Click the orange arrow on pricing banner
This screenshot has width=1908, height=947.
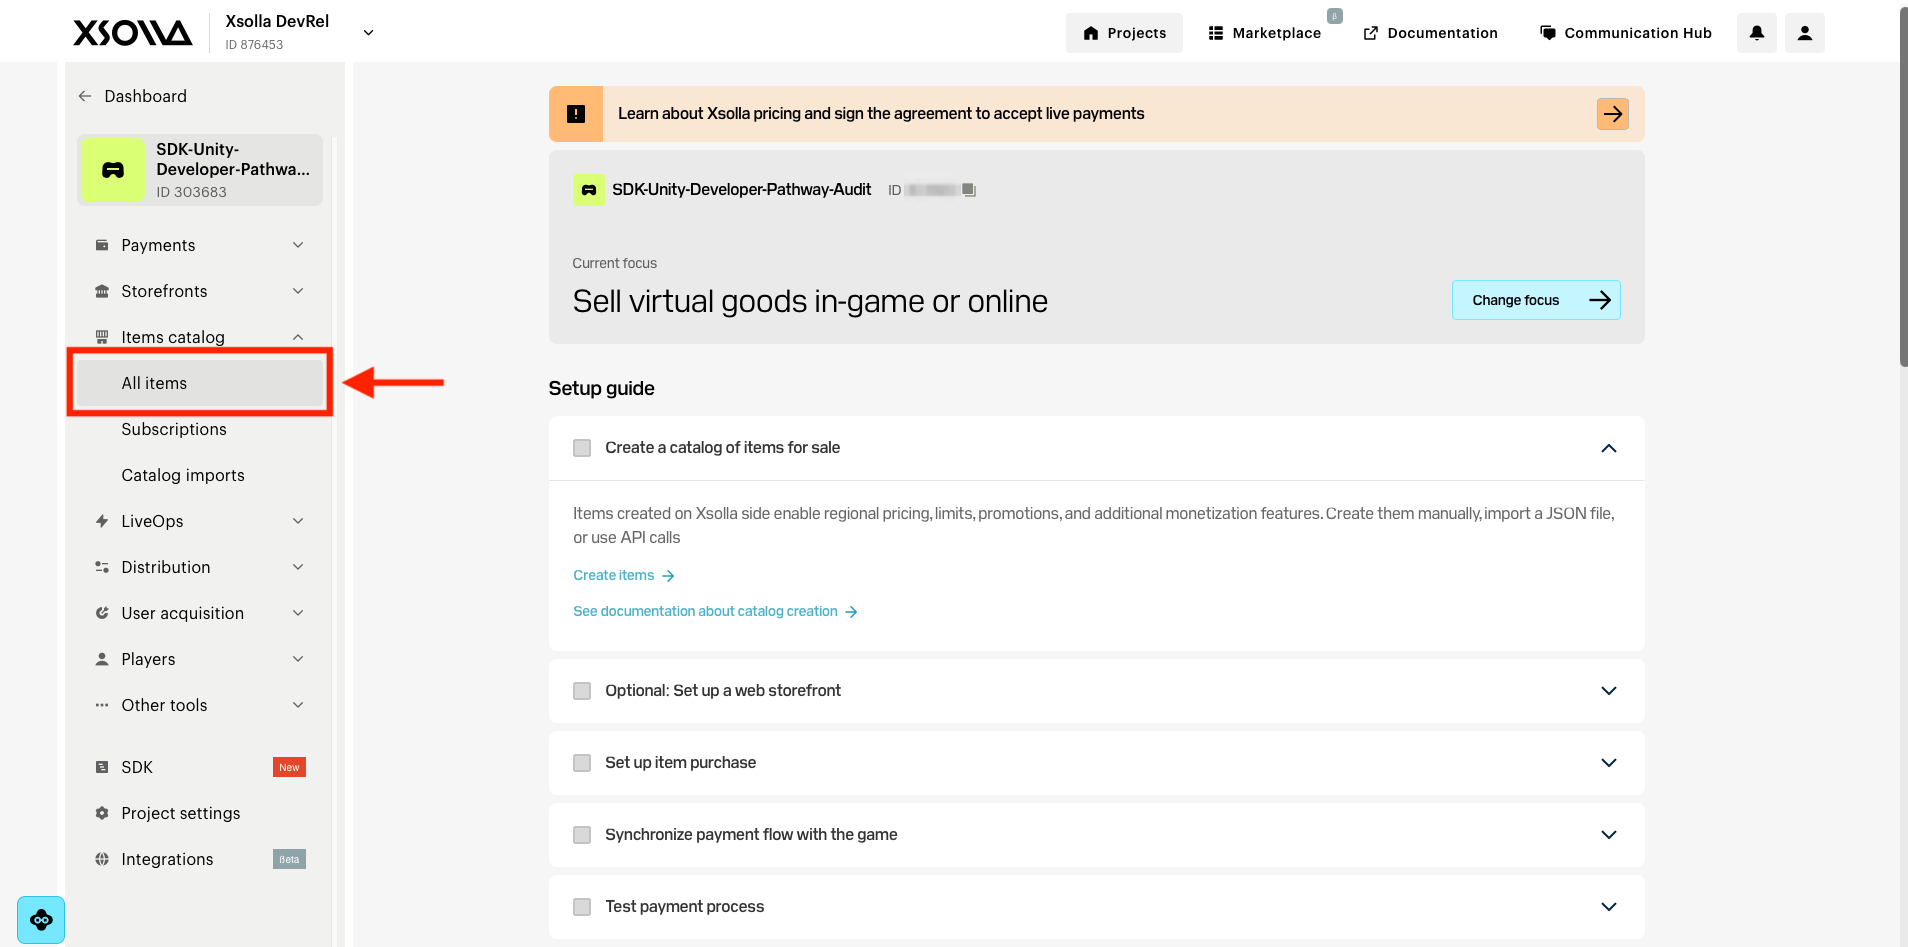click(x=1612, y=114)
